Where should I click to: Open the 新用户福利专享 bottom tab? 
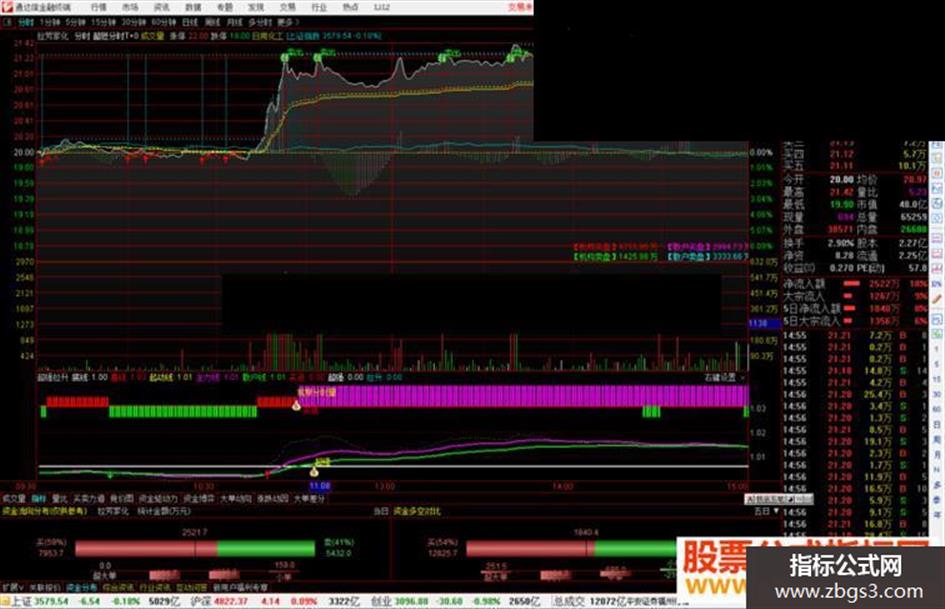click(240, 587)
